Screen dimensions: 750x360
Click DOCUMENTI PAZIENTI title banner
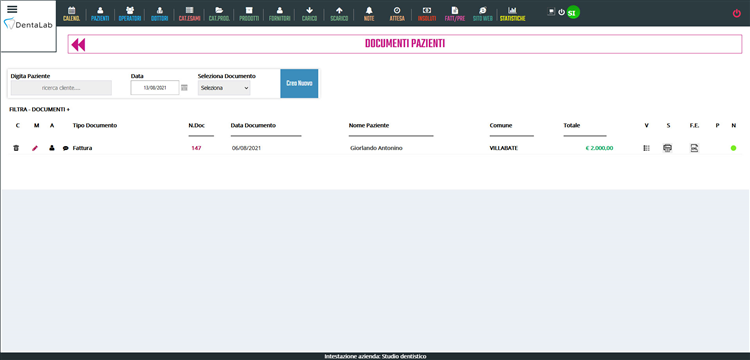point(405,44)
